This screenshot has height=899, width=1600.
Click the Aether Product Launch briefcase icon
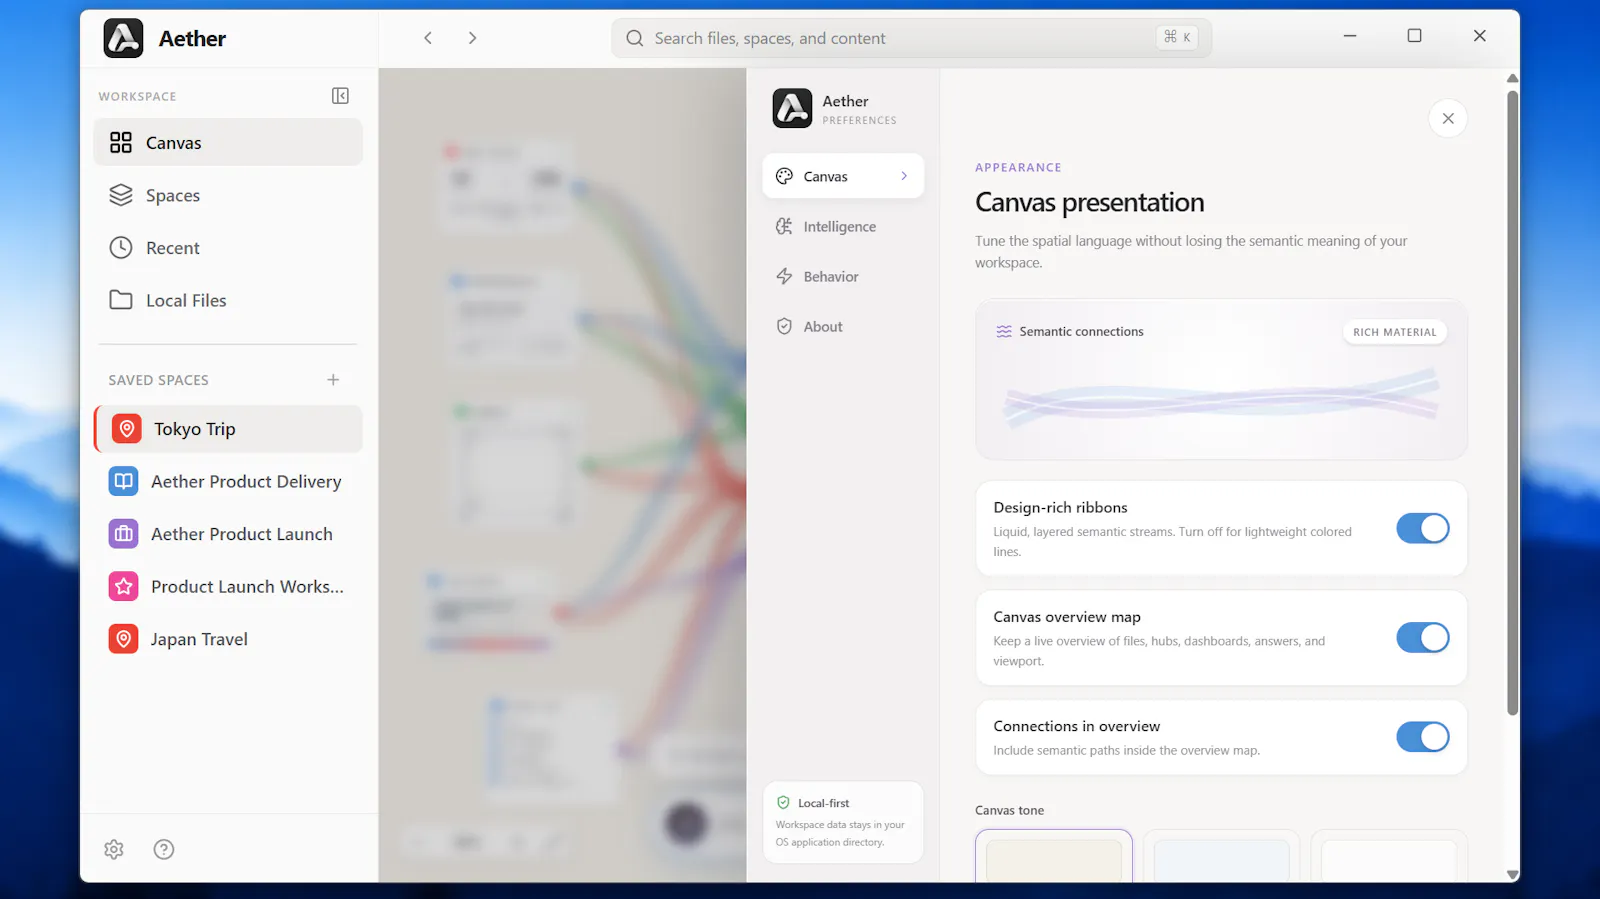[x=123, y=534]
